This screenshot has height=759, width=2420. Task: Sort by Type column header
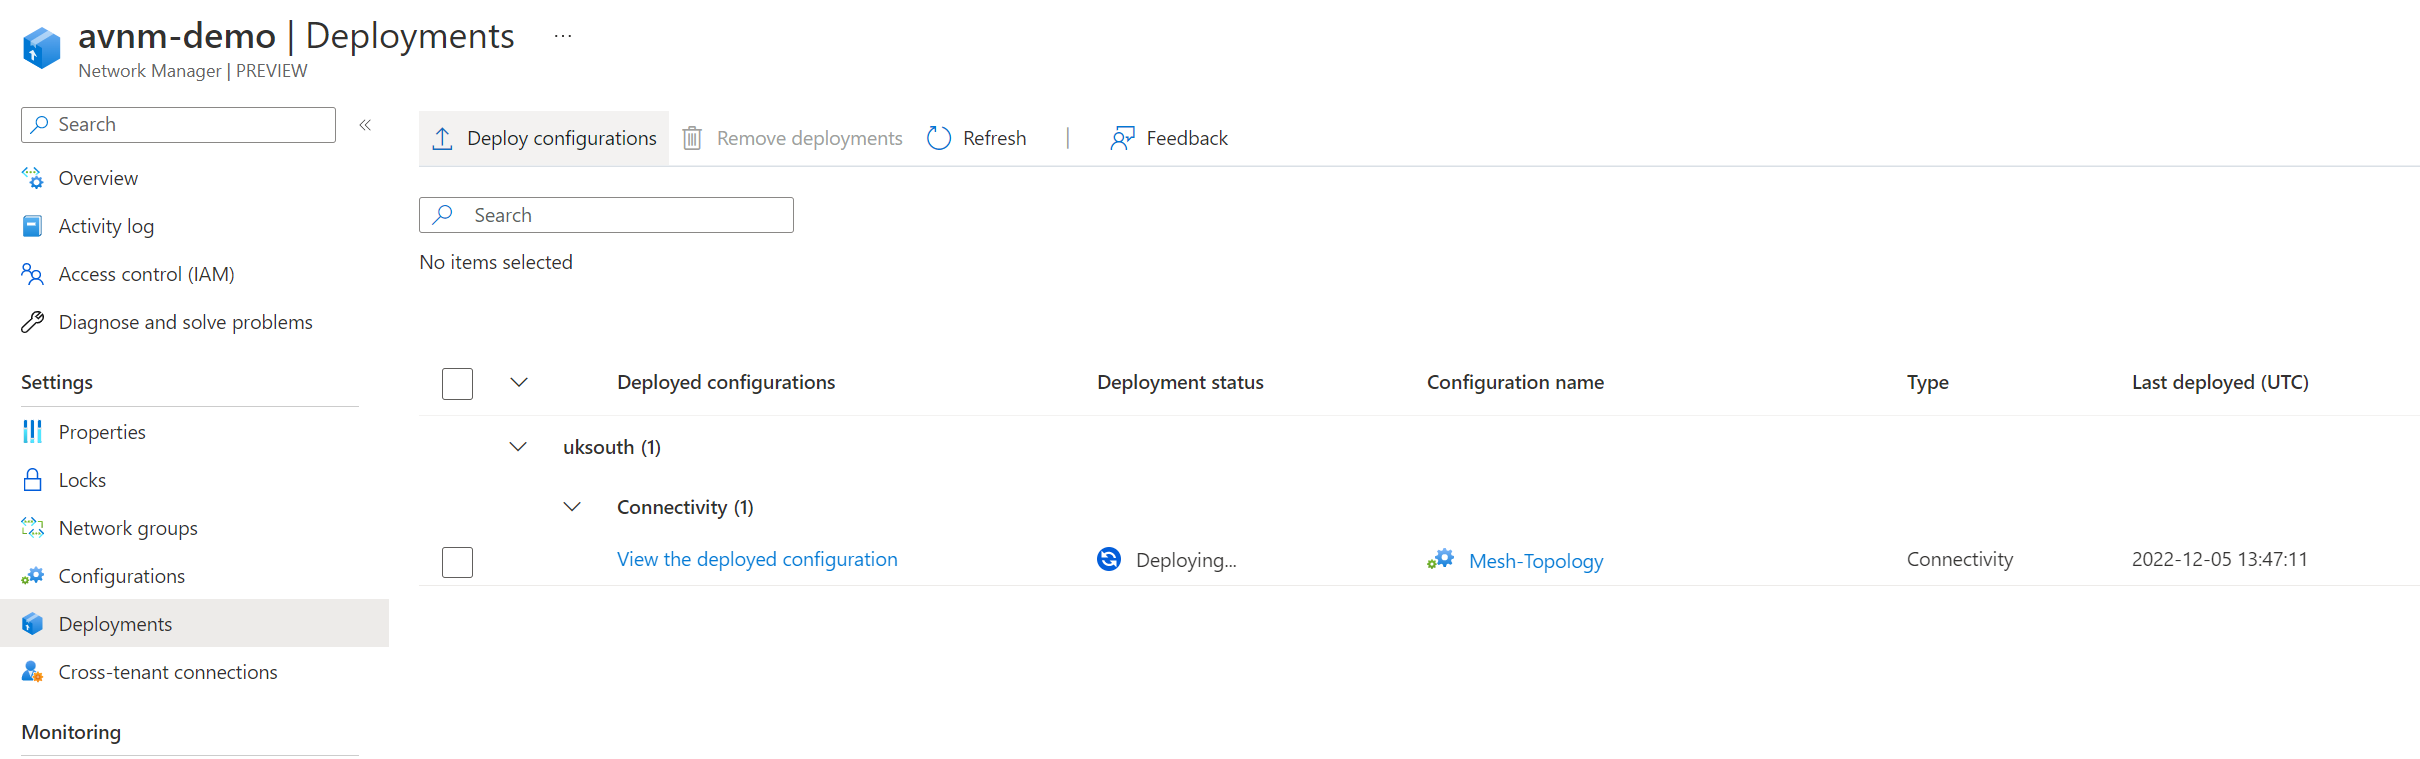[x=1927, y=382]
